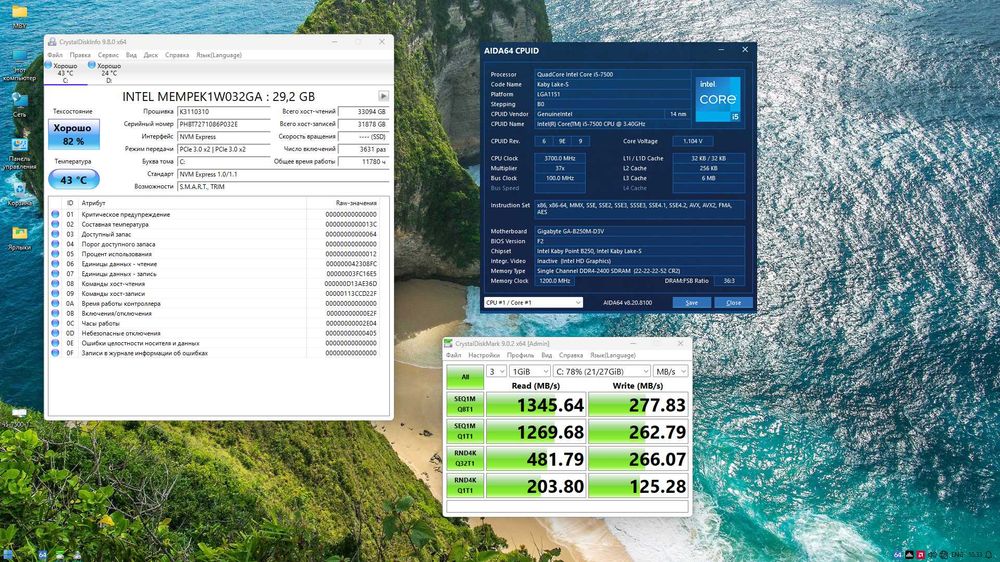The height and width of the screenshot is (562, 1000).
Task: Click the QuadCore Intel Core i5-7500 processor value
Action: (612, 74)
